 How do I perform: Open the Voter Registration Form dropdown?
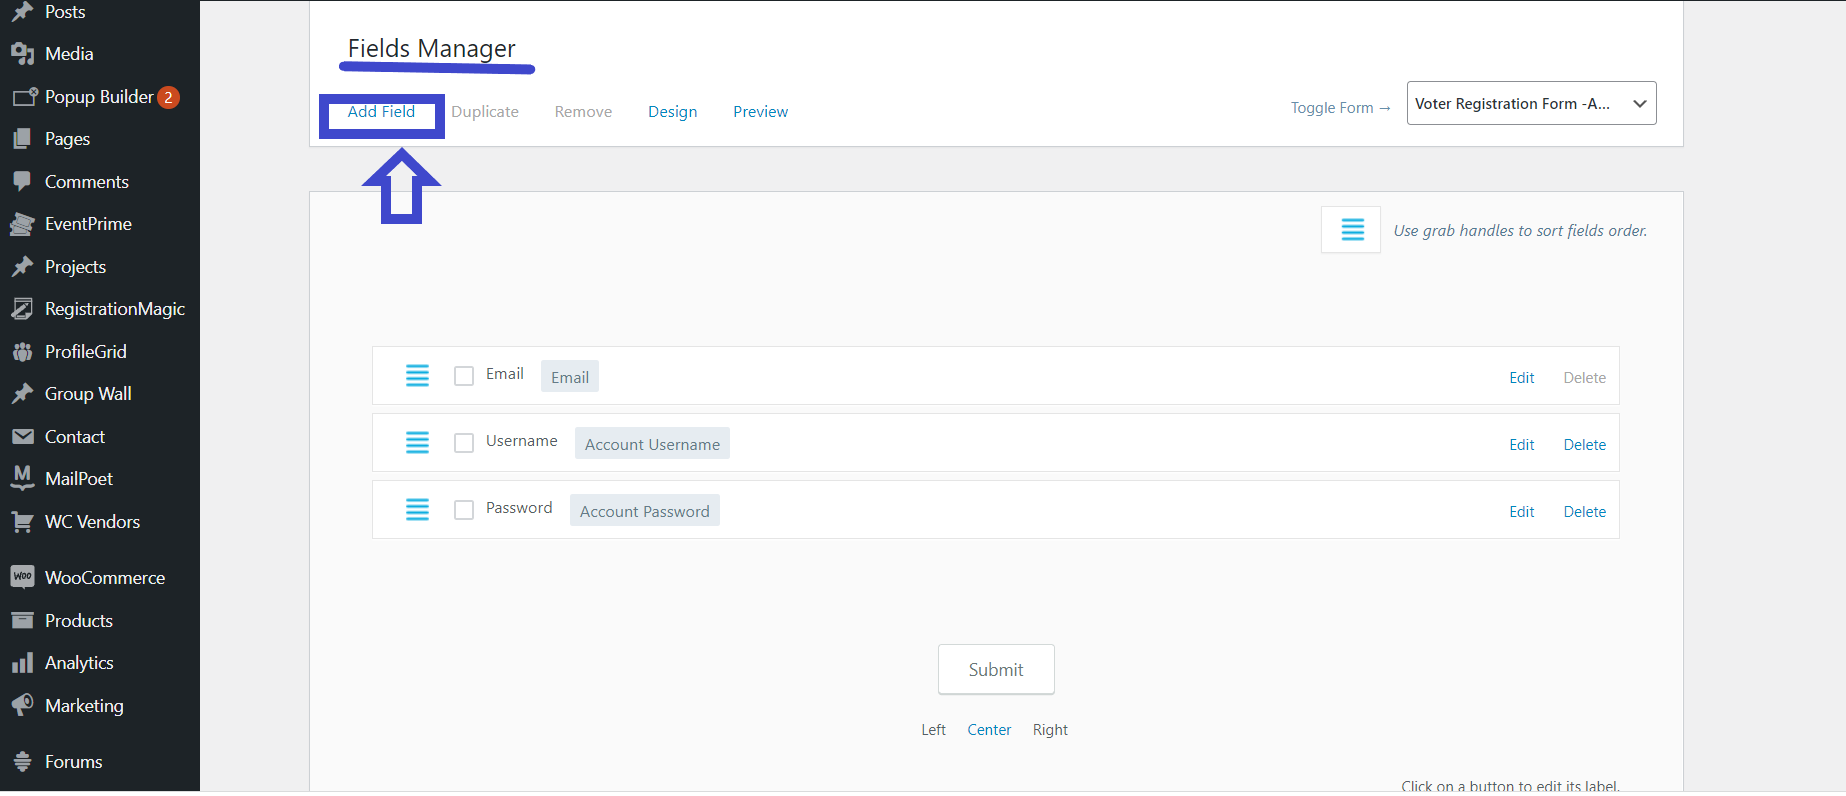coord(1531,103)
